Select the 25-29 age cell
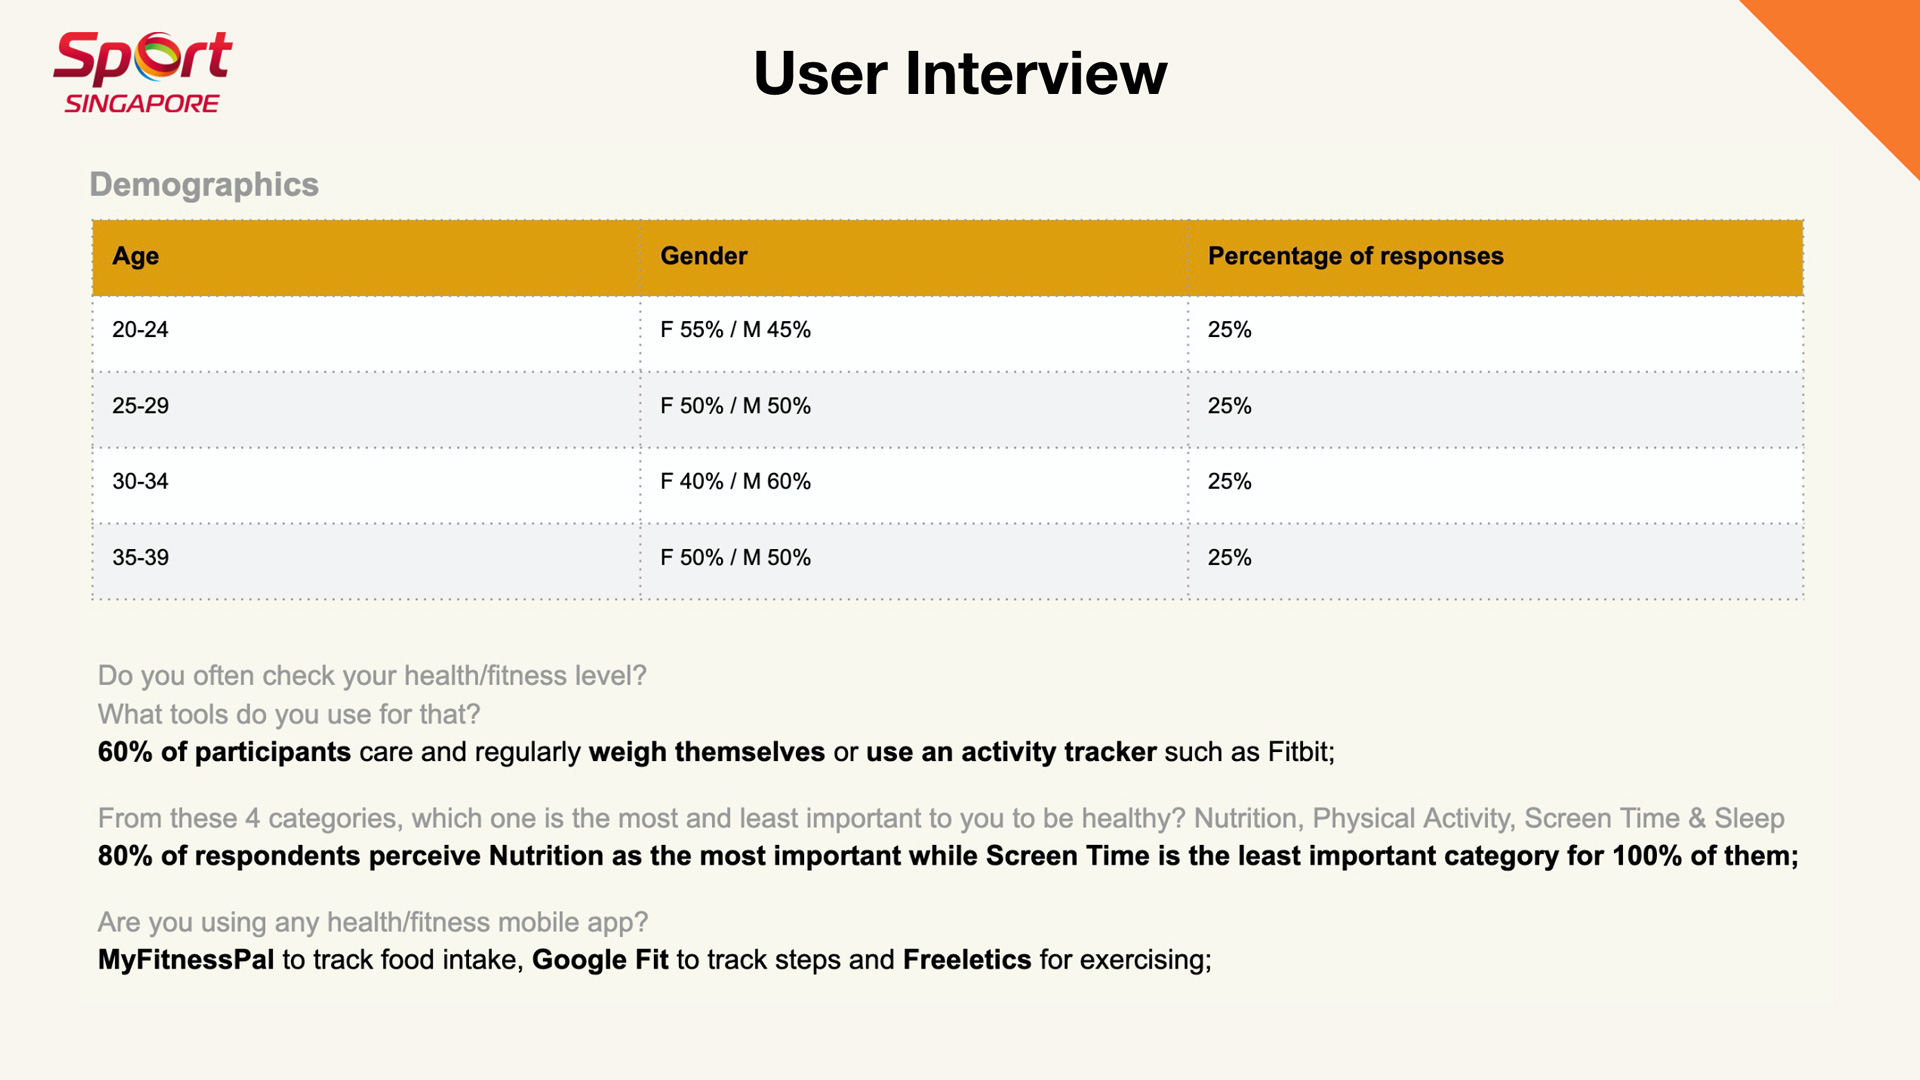The width and height of the screenshot is (1920, 1080). [x=140, y=406]
